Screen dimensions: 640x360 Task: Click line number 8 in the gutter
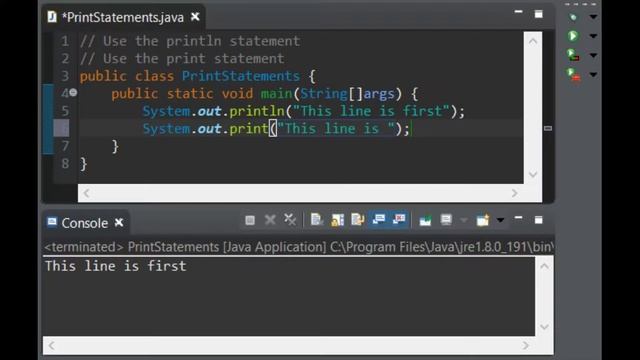click(65, 164)
